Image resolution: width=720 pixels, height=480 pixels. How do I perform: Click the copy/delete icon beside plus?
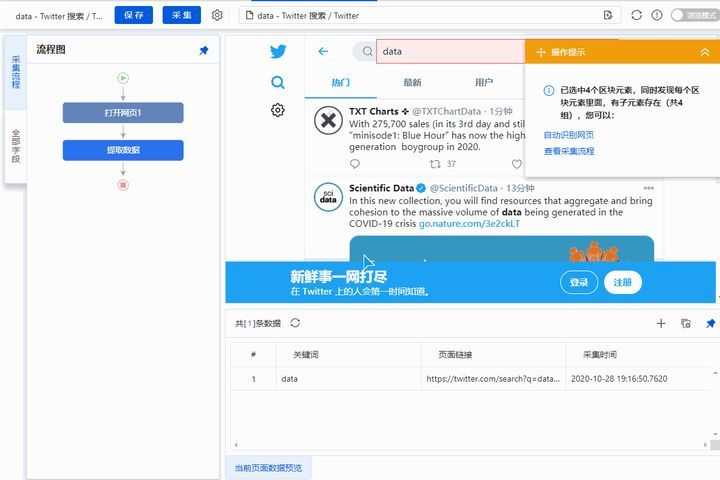pyautogui.click(x=686, y=323)
